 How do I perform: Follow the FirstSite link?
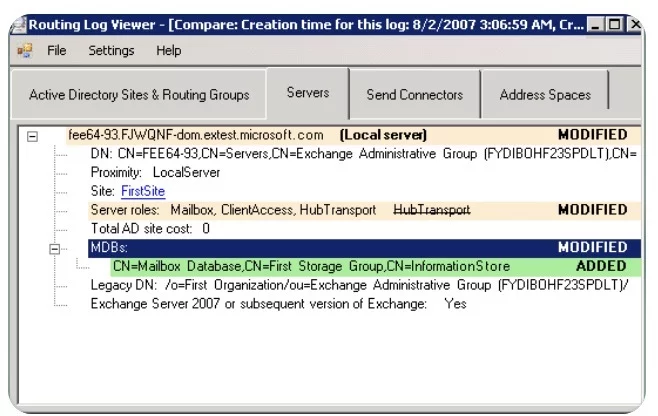click(143, 191)
